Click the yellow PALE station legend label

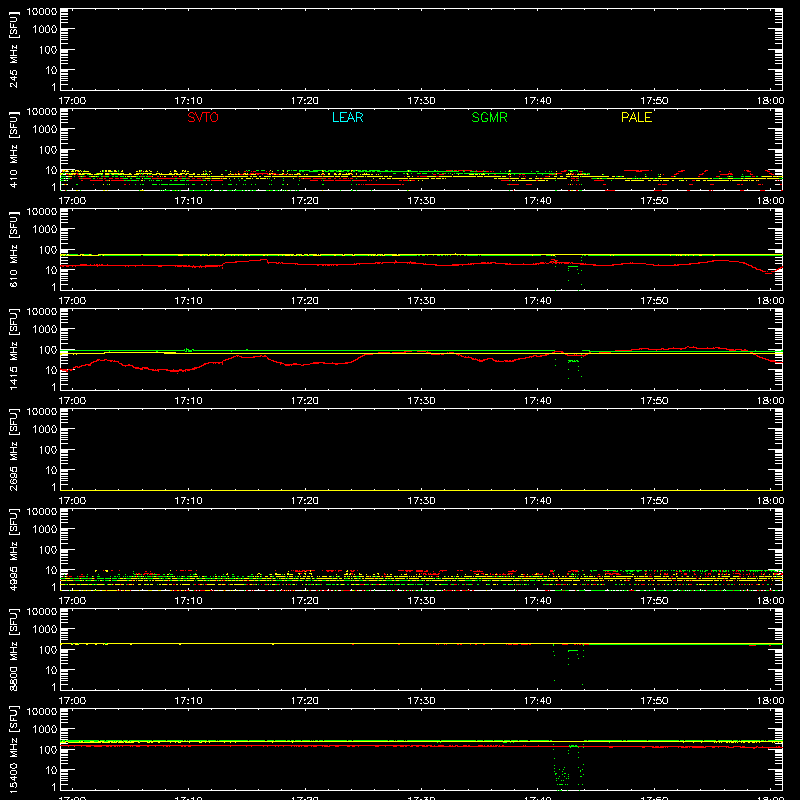(x=636, y=117)
